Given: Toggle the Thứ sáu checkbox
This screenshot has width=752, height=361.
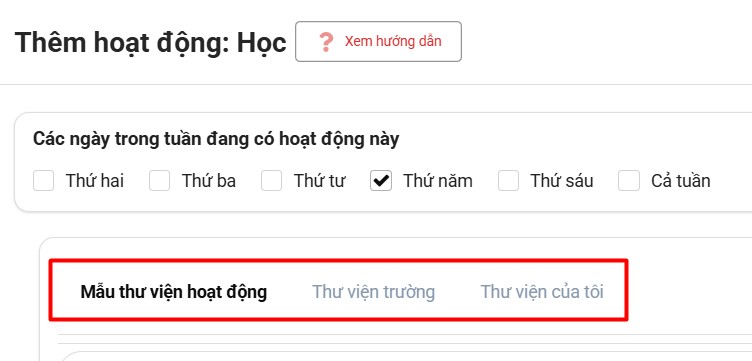Looking at the screenshot, I should 508,181.
